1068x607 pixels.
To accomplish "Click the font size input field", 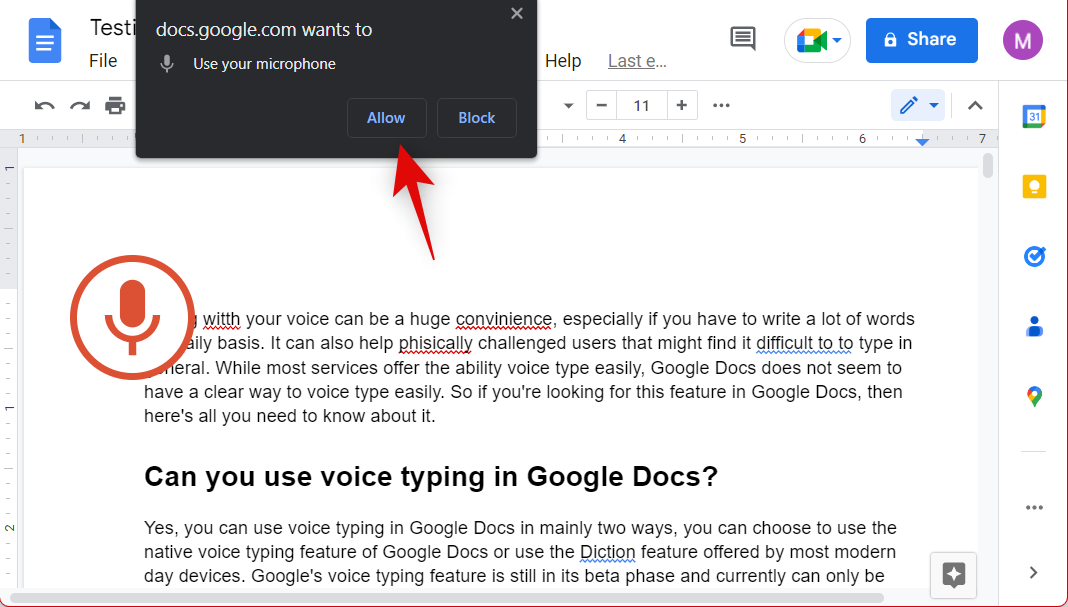I will [x=642, y=106].
